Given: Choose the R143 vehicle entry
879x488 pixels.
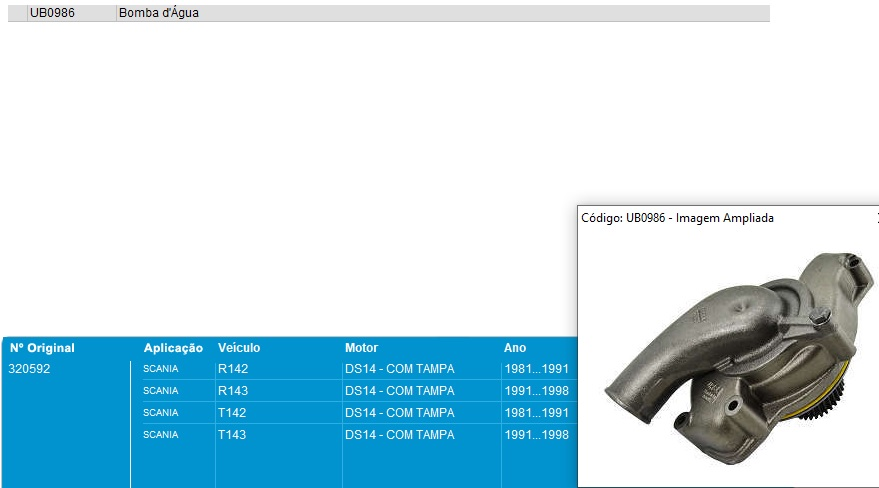Looking at the screenshot, I should (x=232, y=391).
